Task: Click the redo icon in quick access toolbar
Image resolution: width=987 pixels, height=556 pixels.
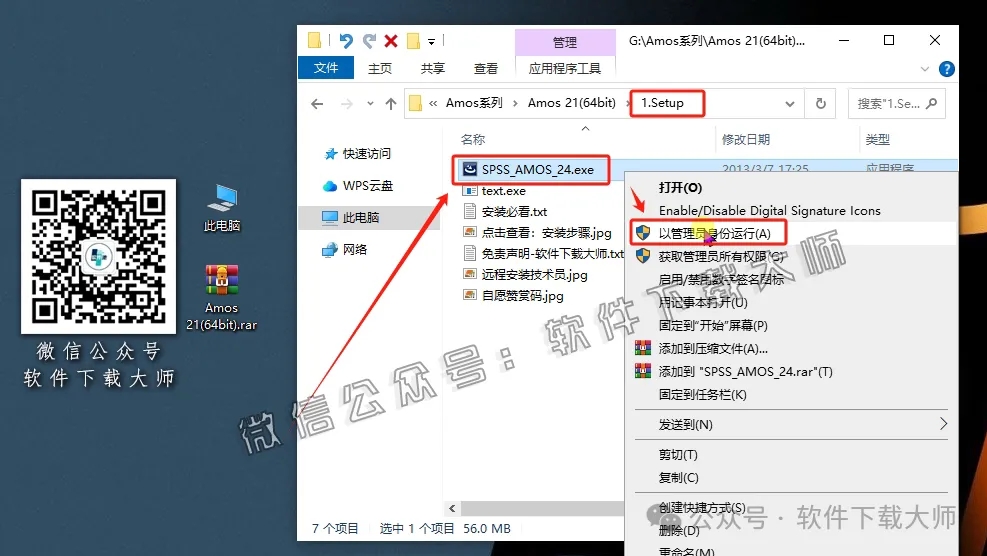Action: click(x=369, y=42)
